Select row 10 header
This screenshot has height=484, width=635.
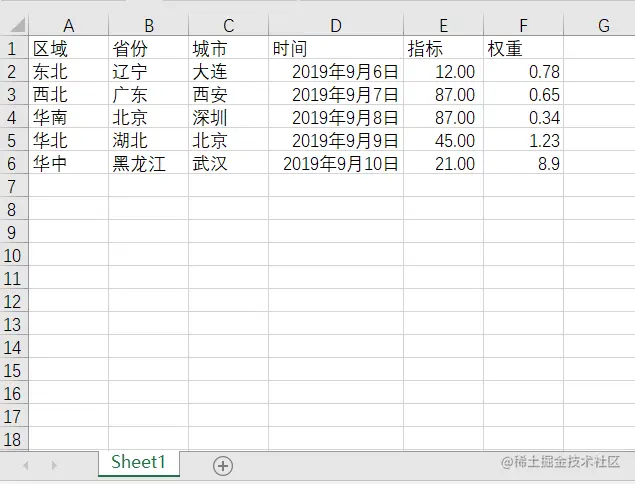click(12, 256)
